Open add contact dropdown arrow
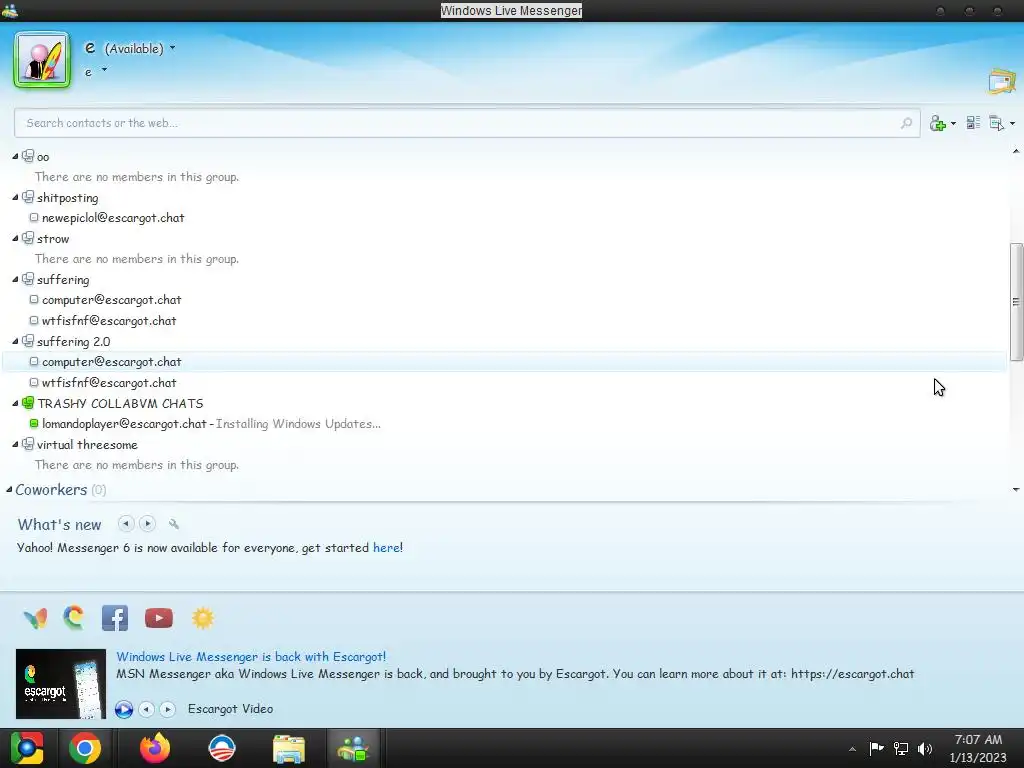1024x768 pixels. [x=953, y=123]
